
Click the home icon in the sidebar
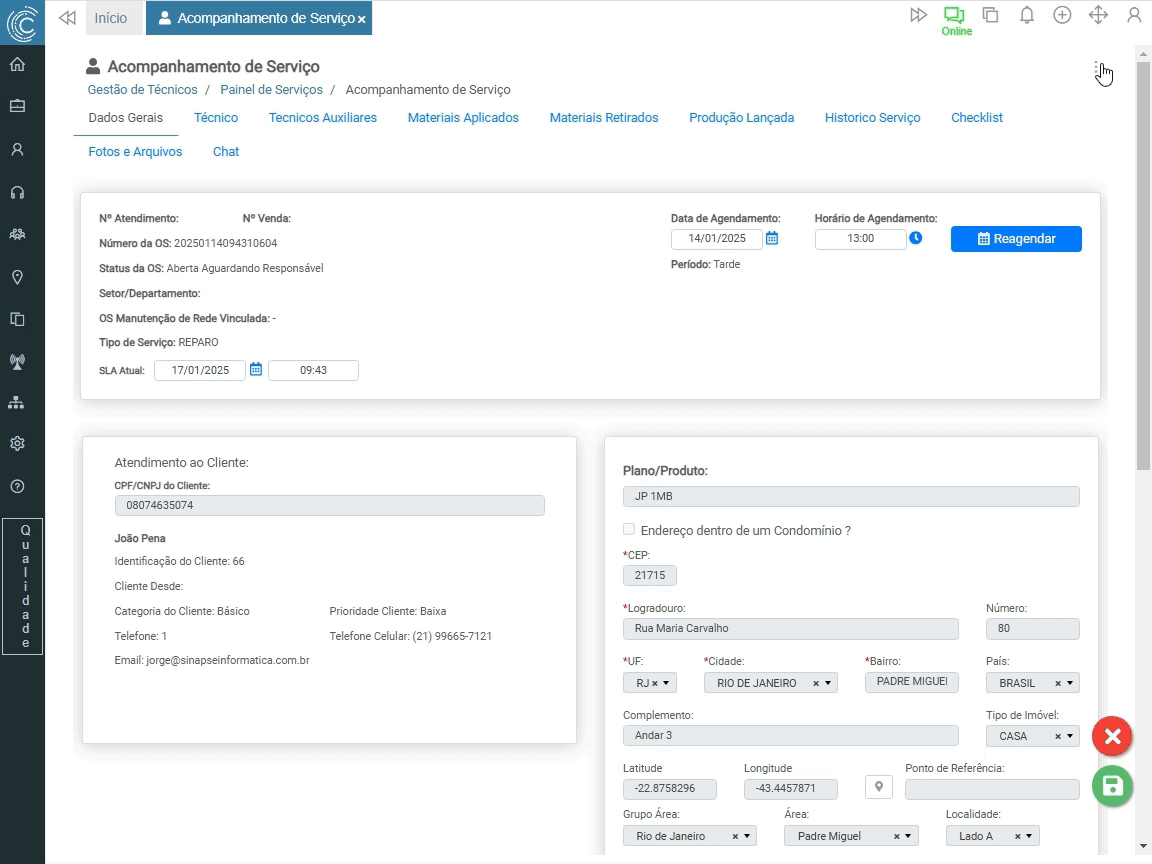click(x=17, y=65)
